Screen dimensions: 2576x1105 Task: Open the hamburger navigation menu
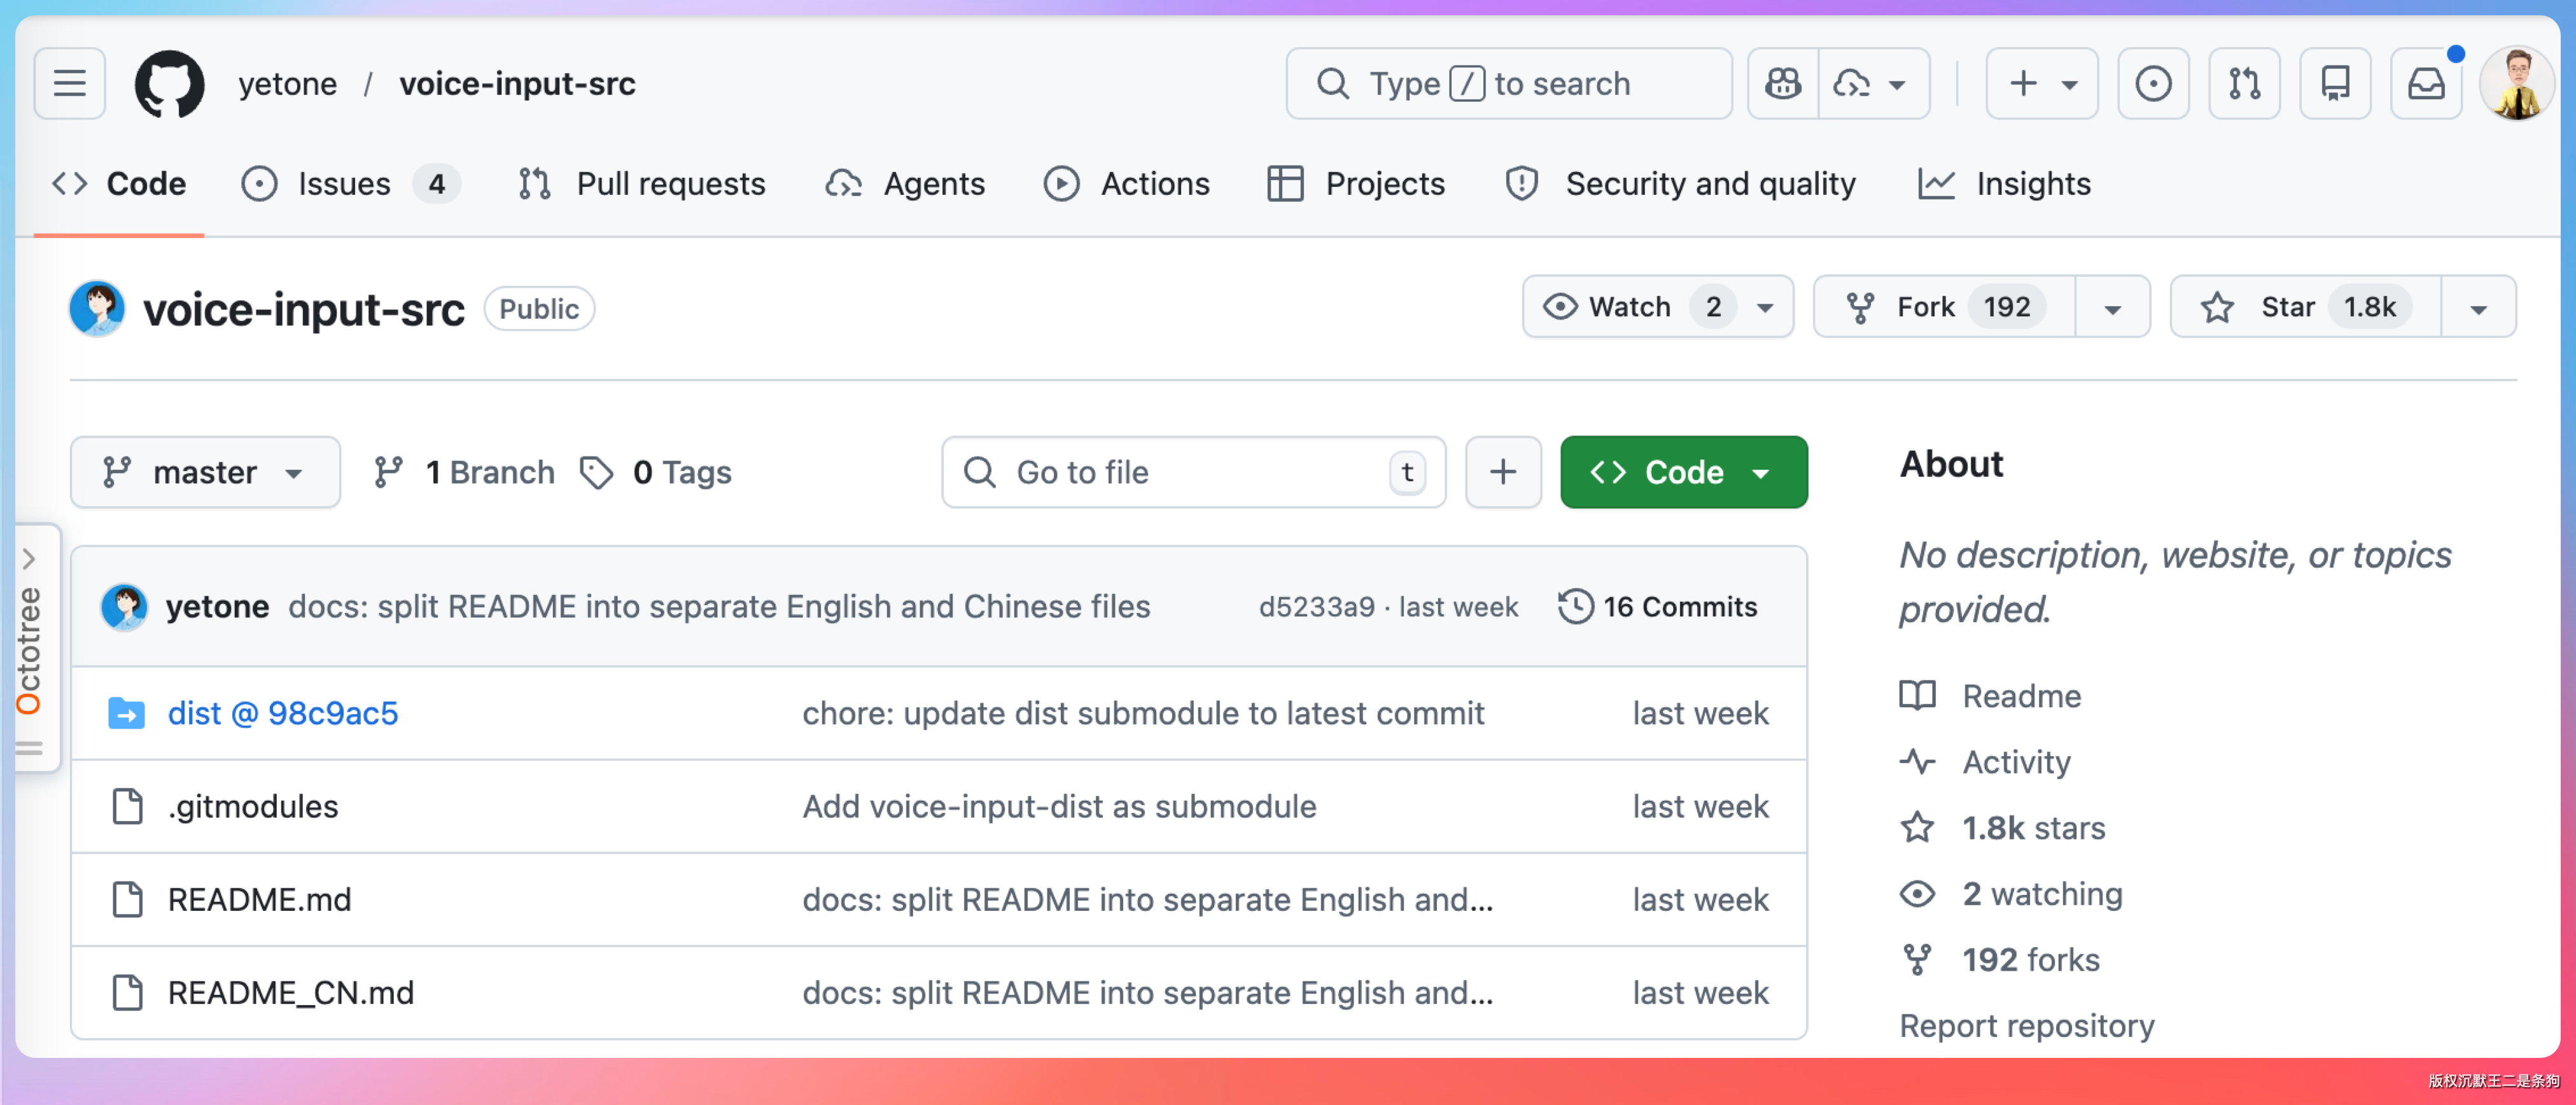69,83
